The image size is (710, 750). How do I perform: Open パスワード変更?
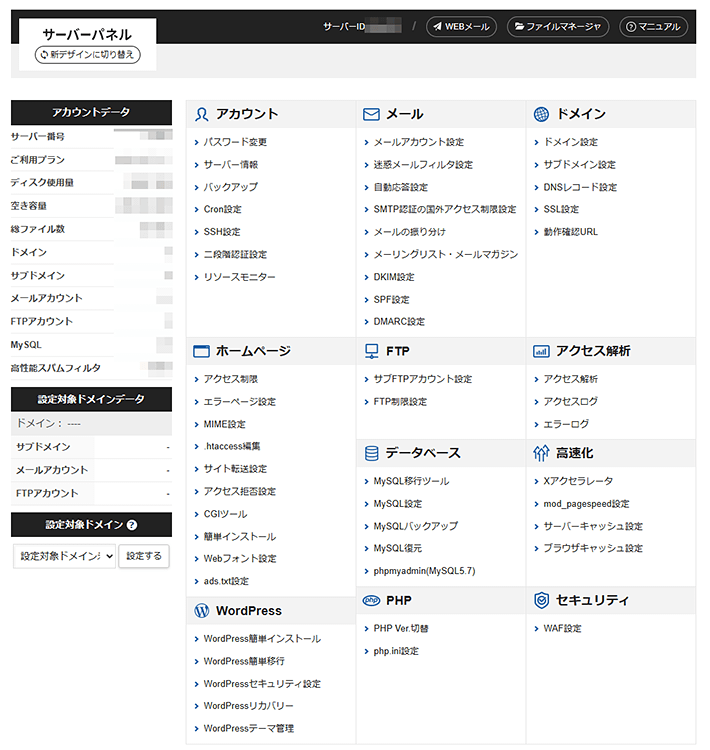(235, 142)
